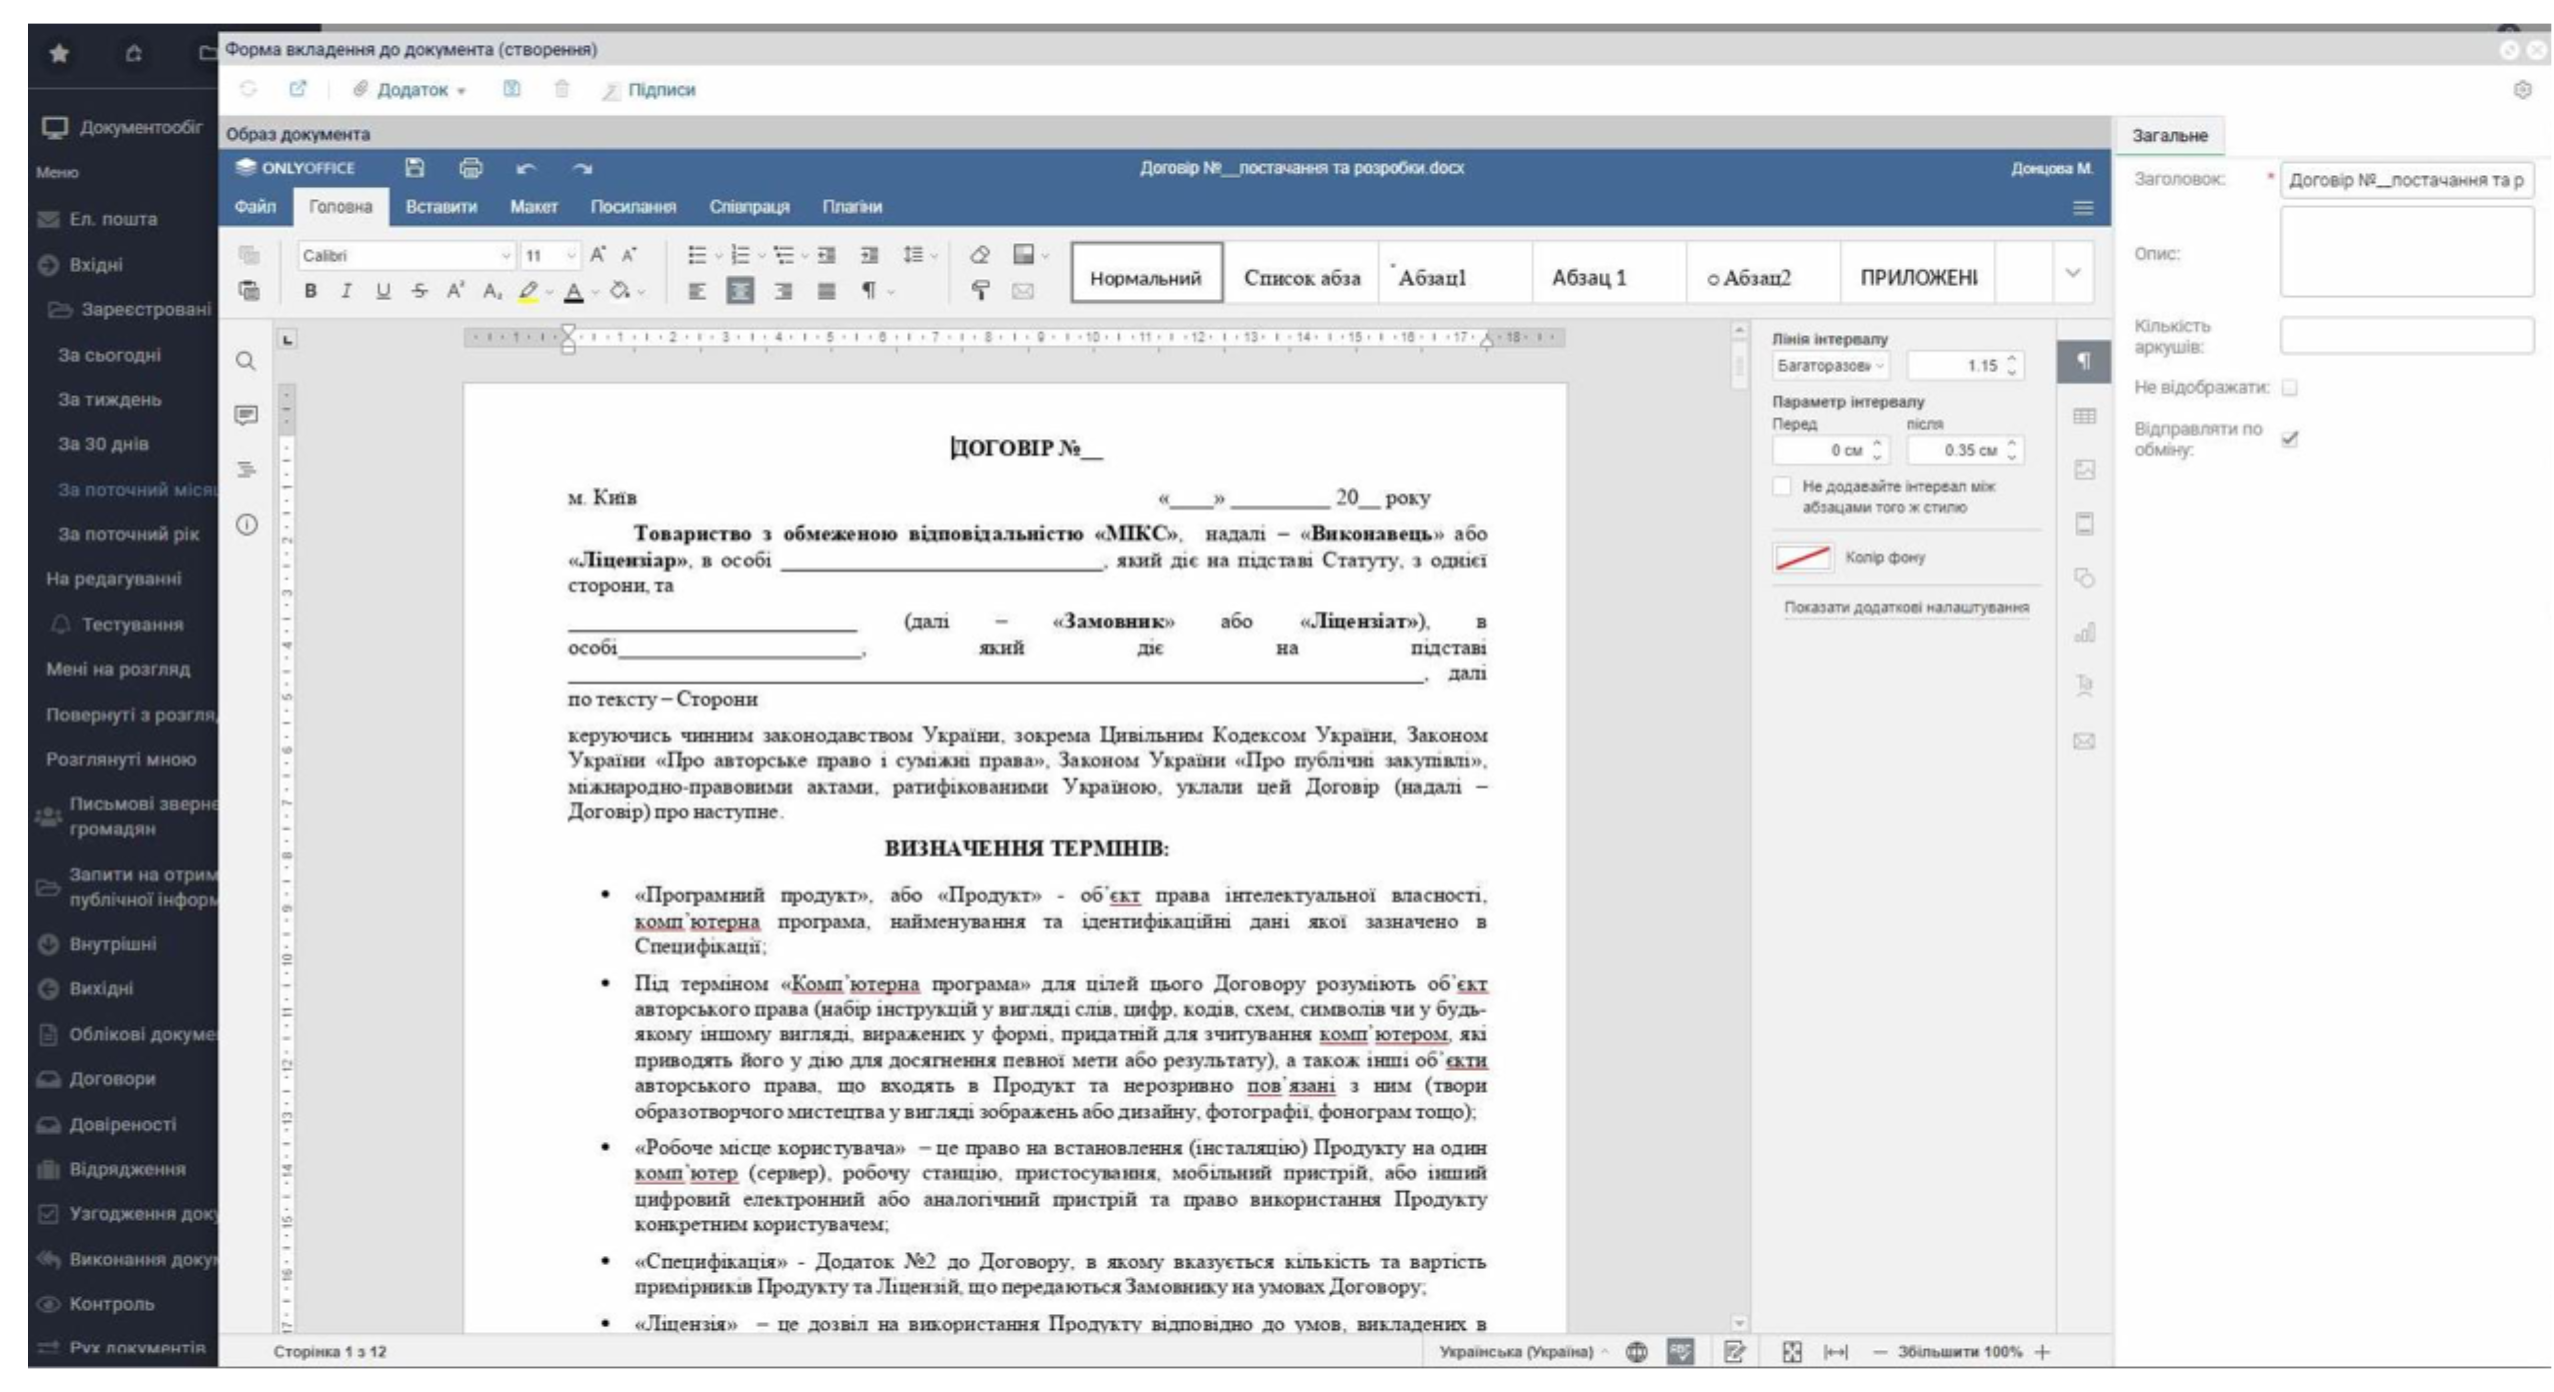Increase the font size
The height and width of the screenshot is (1392, 2554).
pos(597,255)
